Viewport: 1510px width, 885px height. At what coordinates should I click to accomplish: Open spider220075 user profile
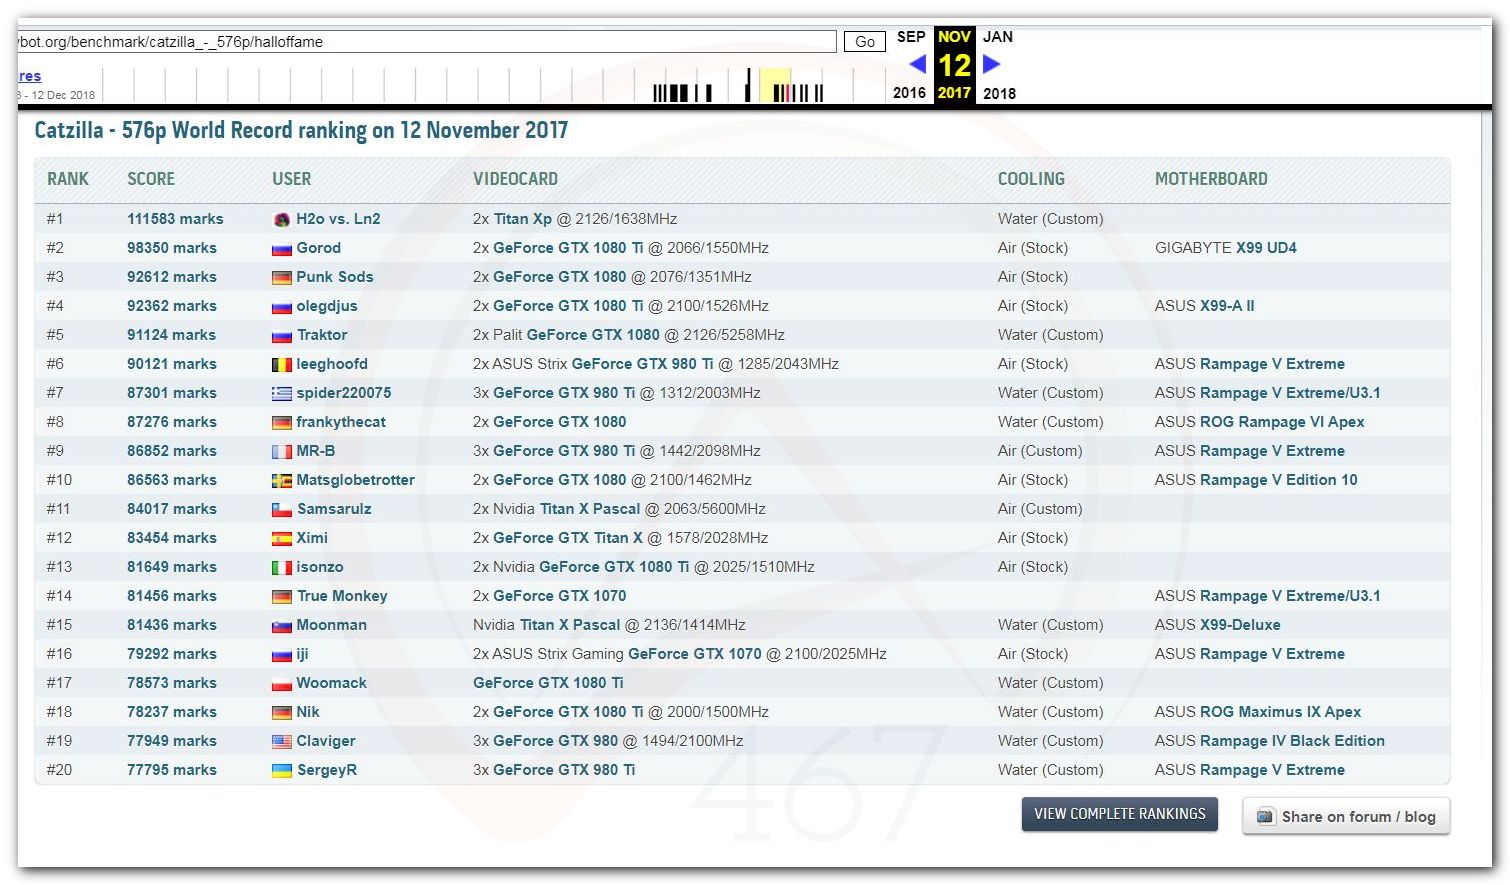(344, 393)
